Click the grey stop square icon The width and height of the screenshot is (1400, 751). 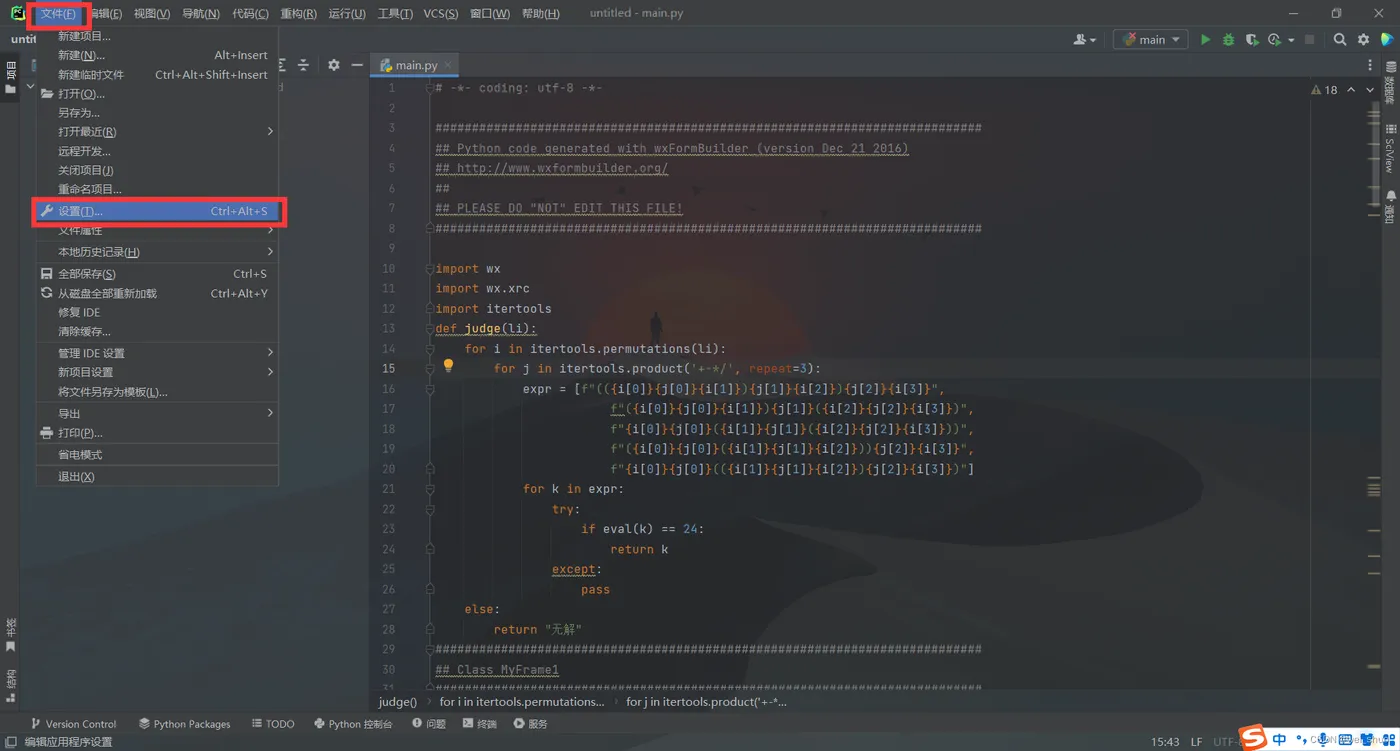tap(1310, 40)
